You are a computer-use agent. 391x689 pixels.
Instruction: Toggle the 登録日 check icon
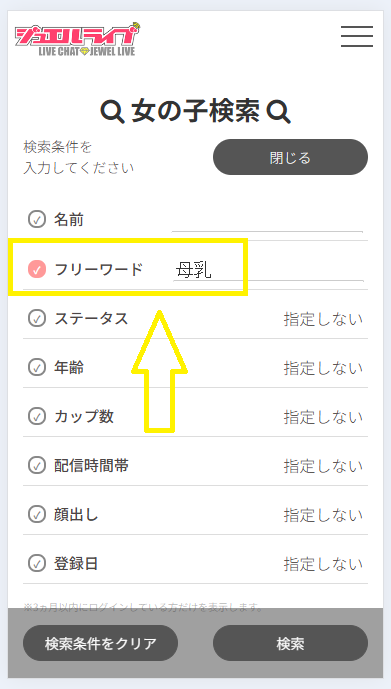pyautogui.click(x=37, y=563)
